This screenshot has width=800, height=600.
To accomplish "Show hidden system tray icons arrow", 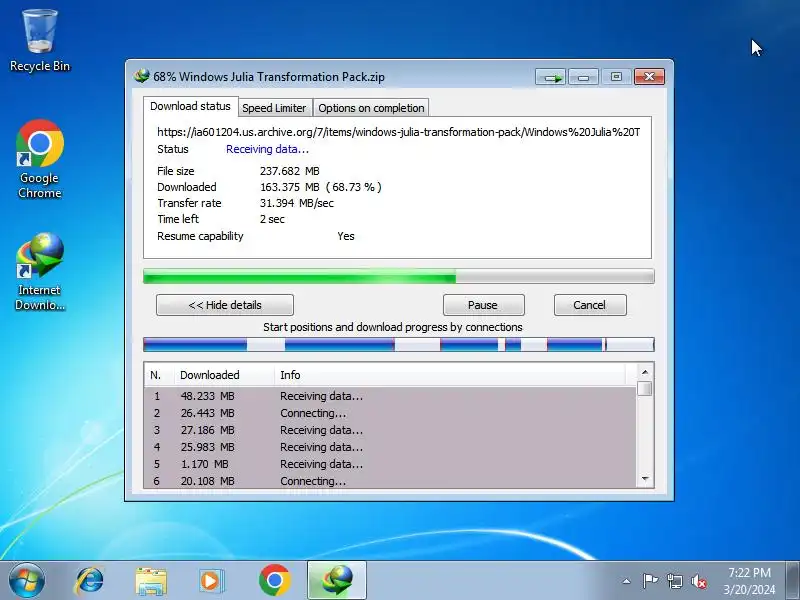I will pyautogui.click(x=627, y=581).
